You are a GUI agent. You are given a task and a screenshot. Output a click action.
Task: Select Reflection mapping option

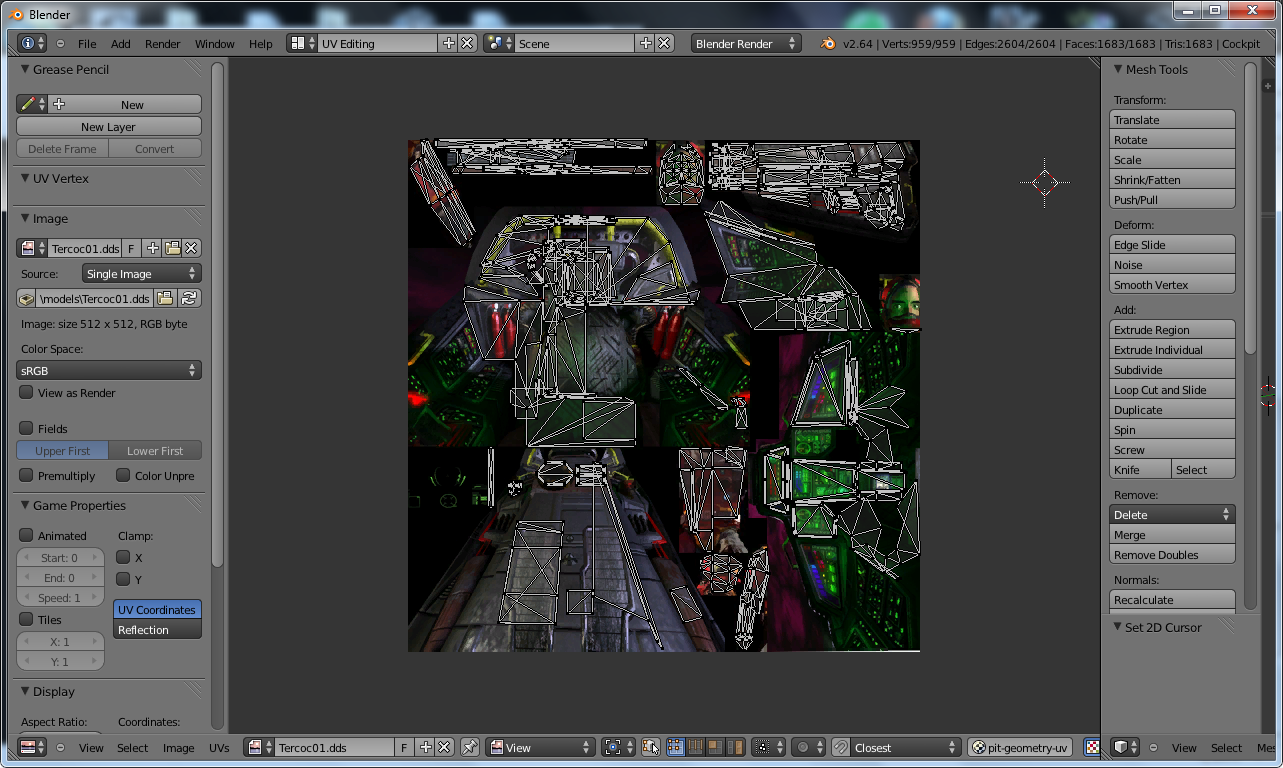157,630
